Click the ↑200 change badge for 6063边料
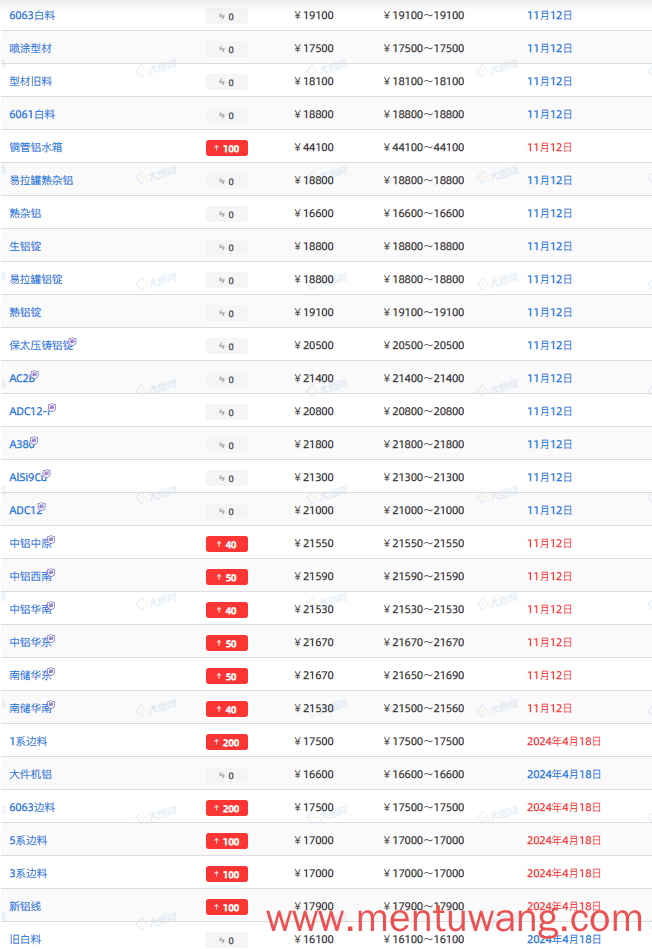This screenshot has height=949, width=652. point(227,808)
